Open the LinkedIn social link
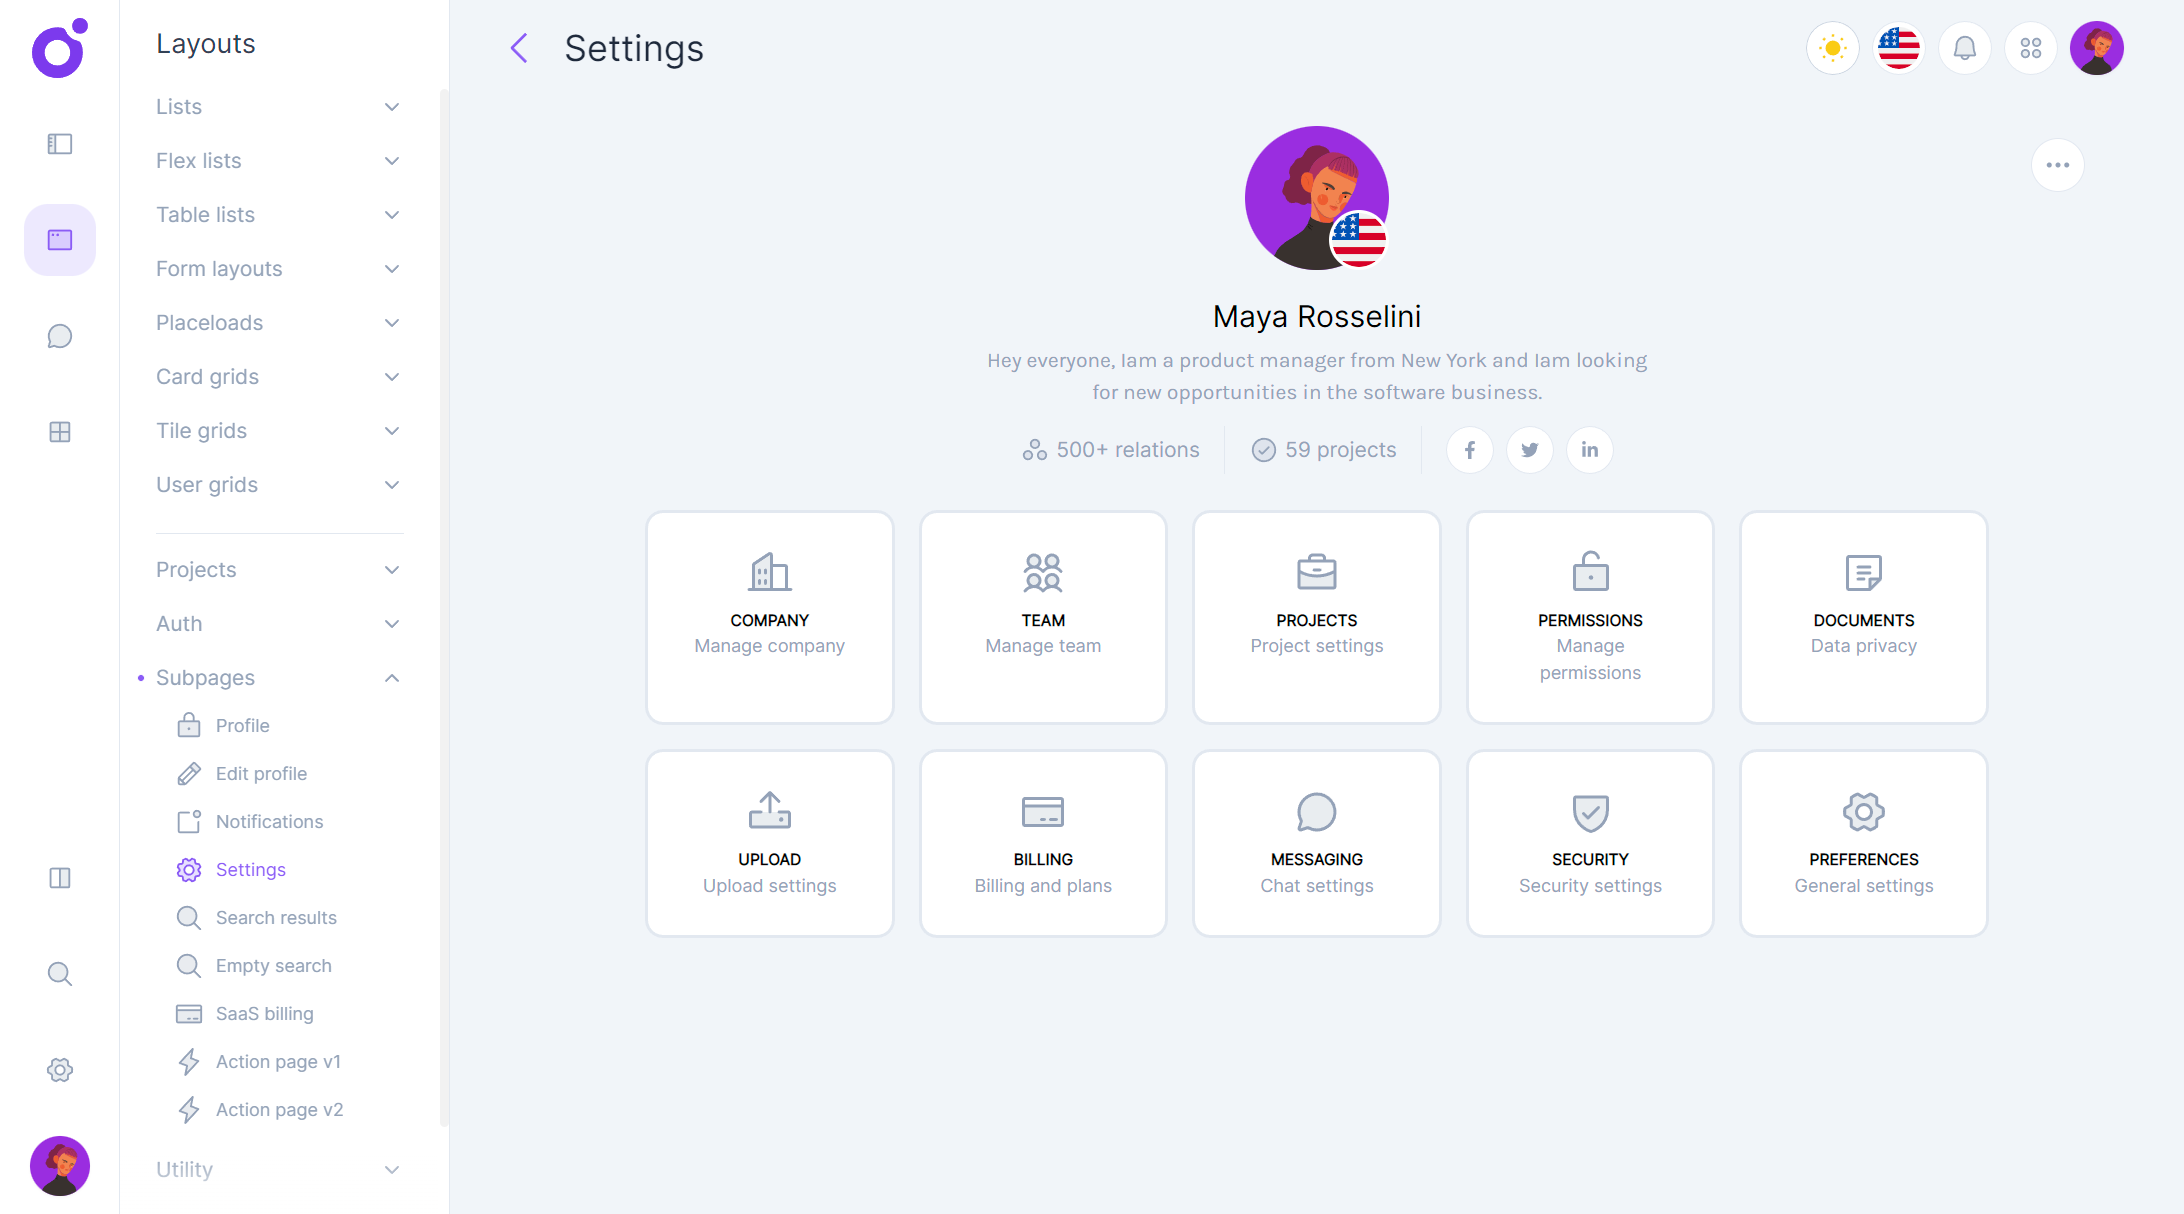The height and width of the screenshot is (1214, 2184). click(1589, 450)
